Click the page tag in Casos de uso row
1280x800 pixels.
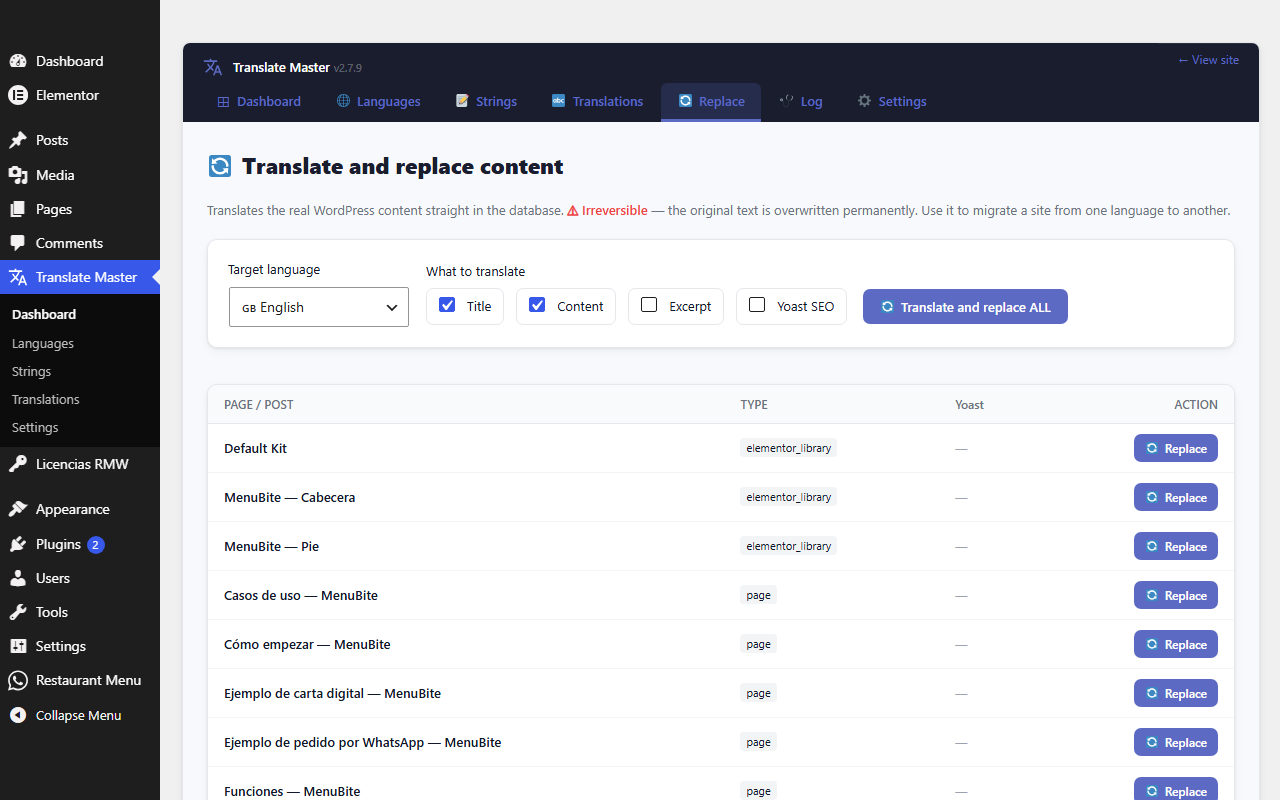pyautogui.click(x=758, y=595)
